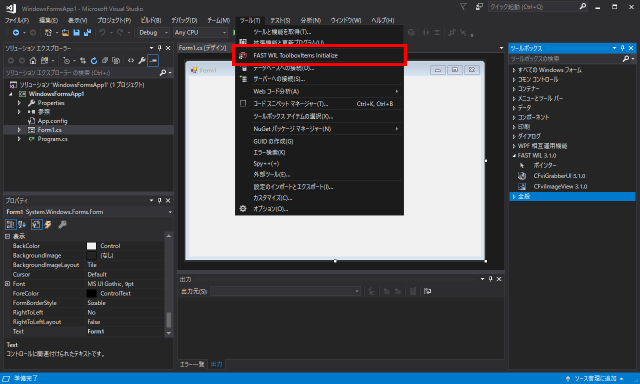
Task: Toggle word wrap in the Output panel toolbar
Action: tap(427, 291)
